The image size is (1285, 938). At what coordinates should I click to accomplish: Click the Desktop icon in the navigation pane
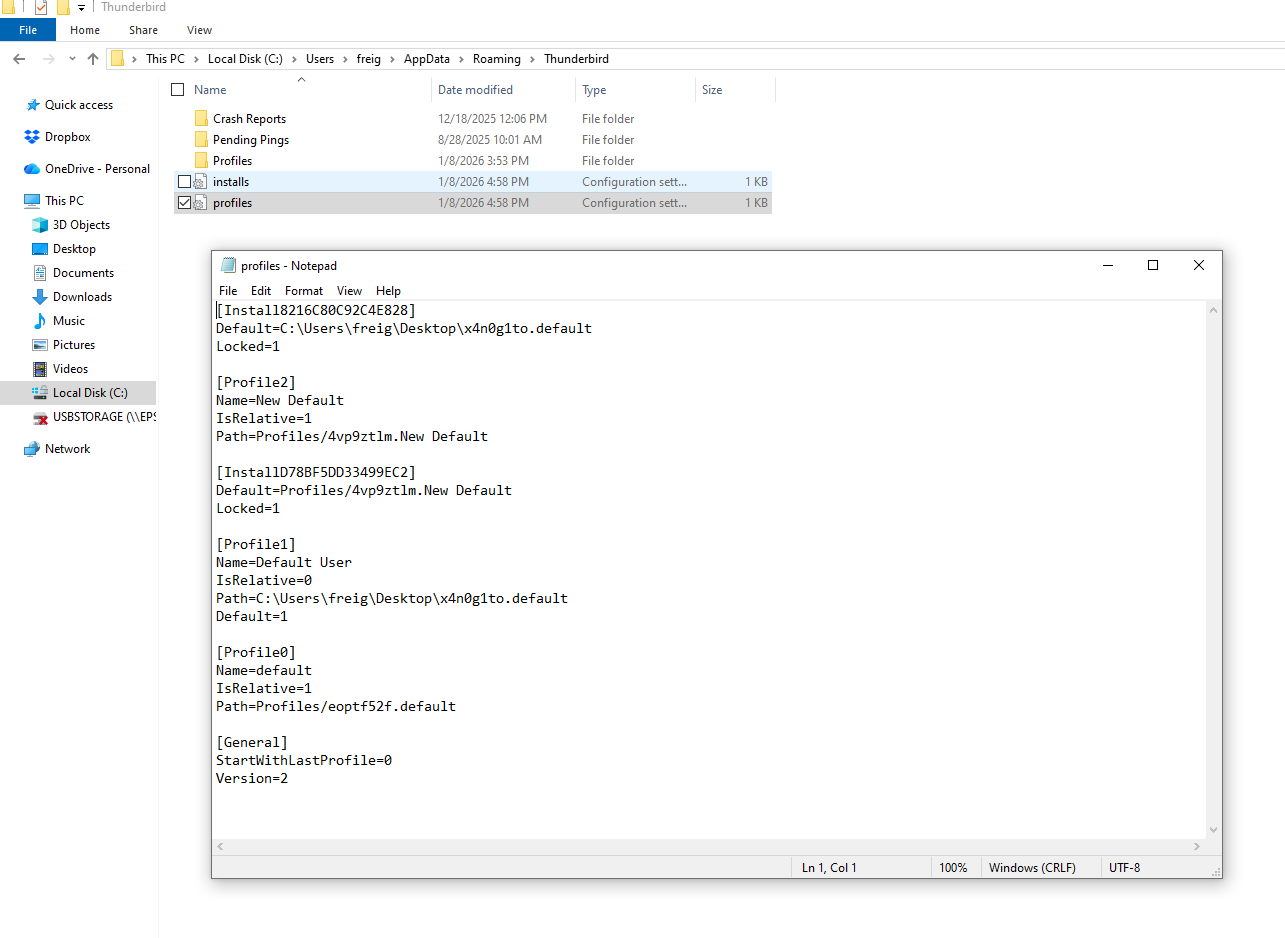pos(40,249)
